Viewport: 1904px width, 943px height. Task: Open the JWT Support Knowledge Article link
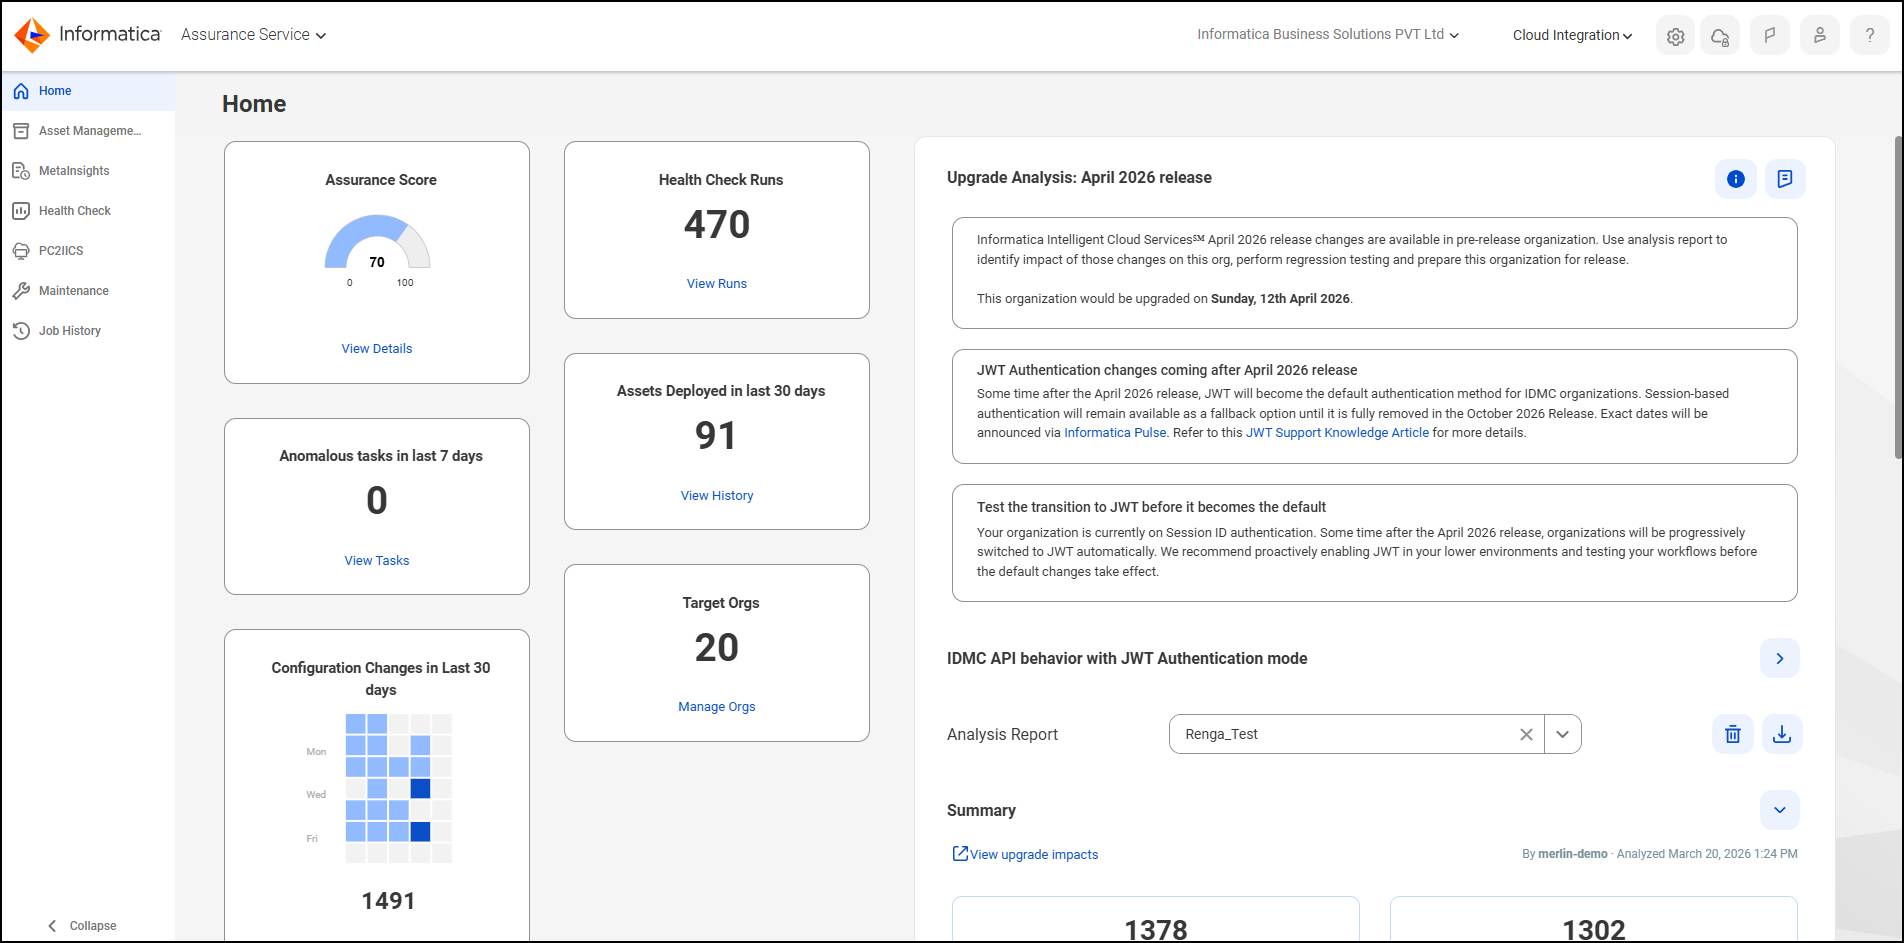(1337, 433)
